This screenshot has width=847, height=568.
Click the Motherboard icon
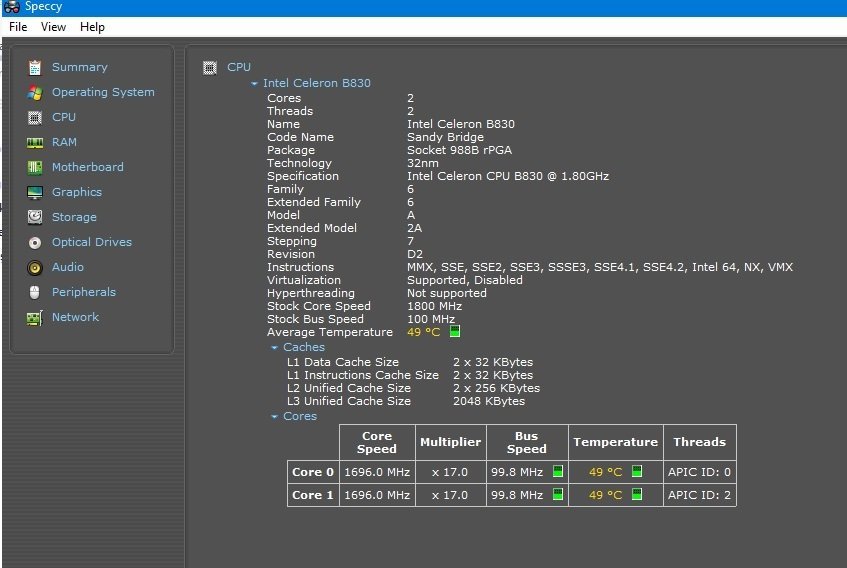tap(35, 167)
